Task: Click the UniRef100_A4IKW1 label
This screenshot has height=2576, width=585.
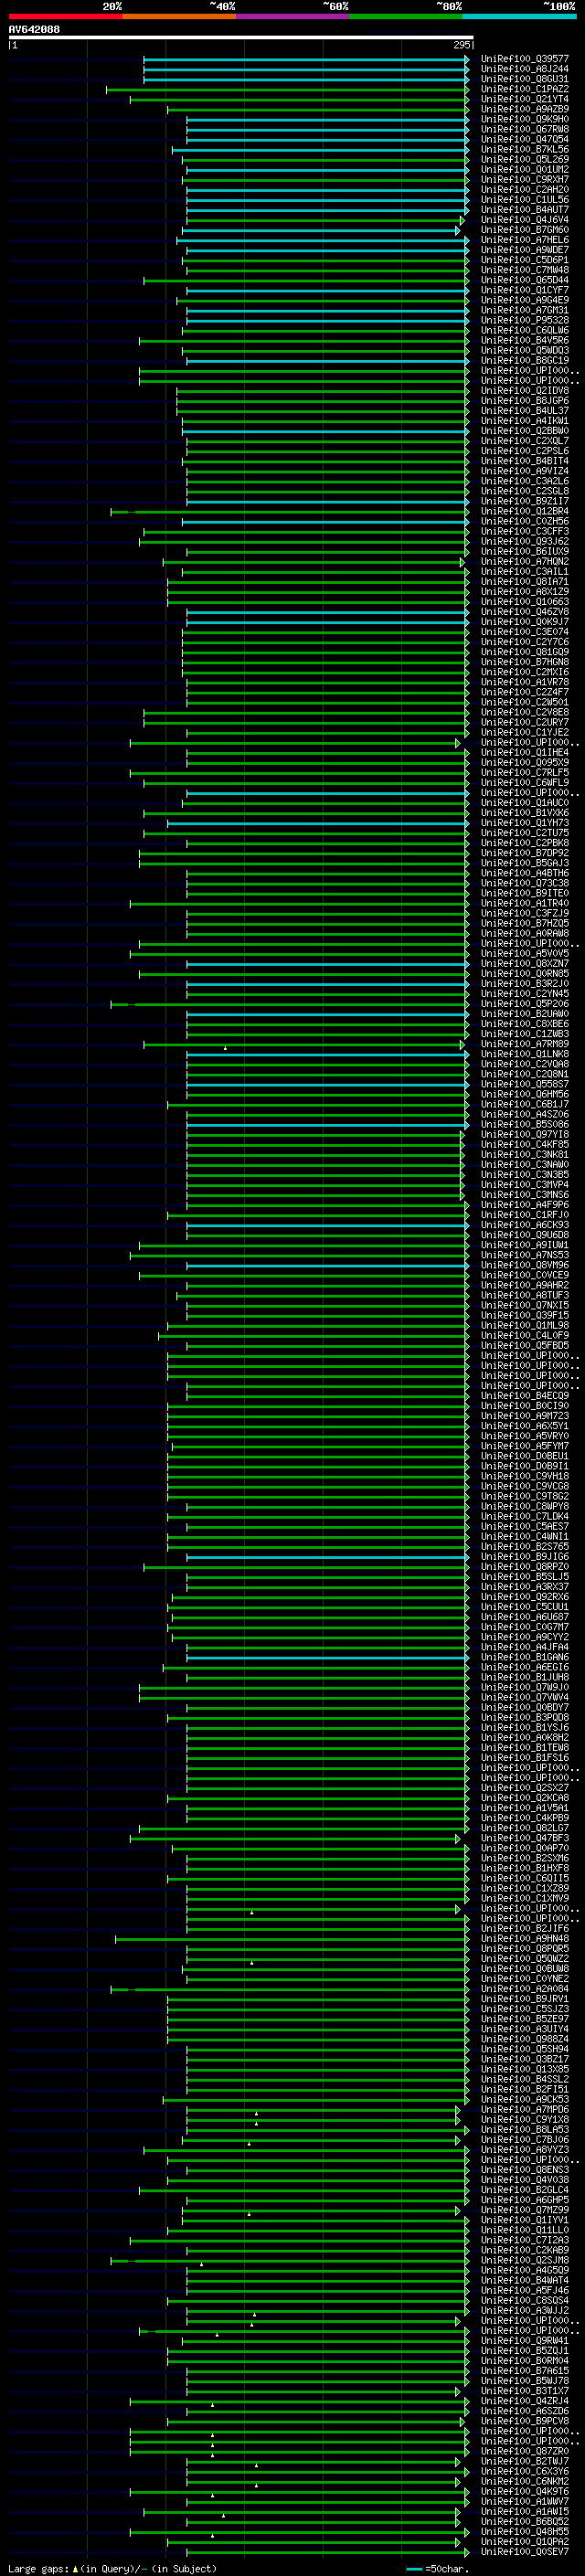Action: tap(525, 421)
